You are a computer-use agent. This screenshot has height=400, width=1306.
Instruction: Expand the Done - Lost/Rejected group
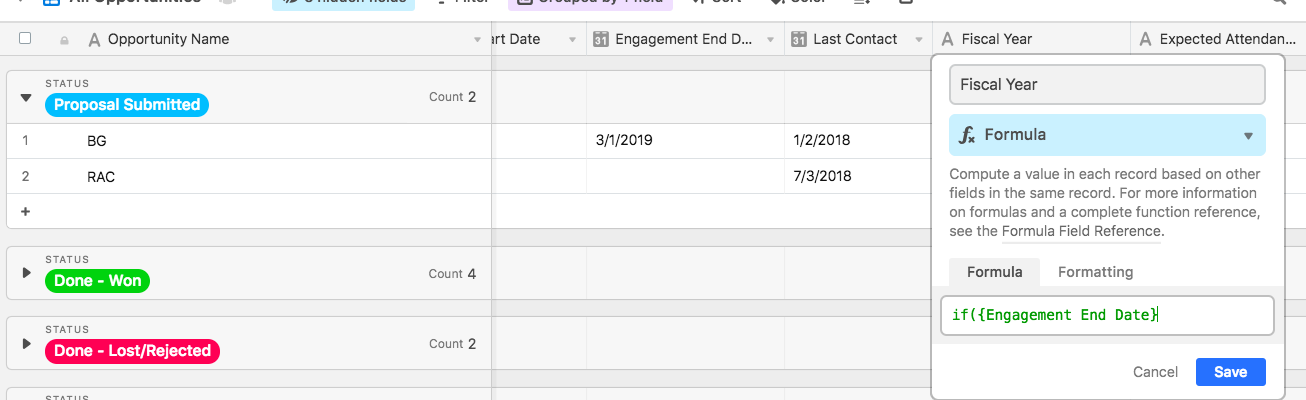(x=26, y=343)
